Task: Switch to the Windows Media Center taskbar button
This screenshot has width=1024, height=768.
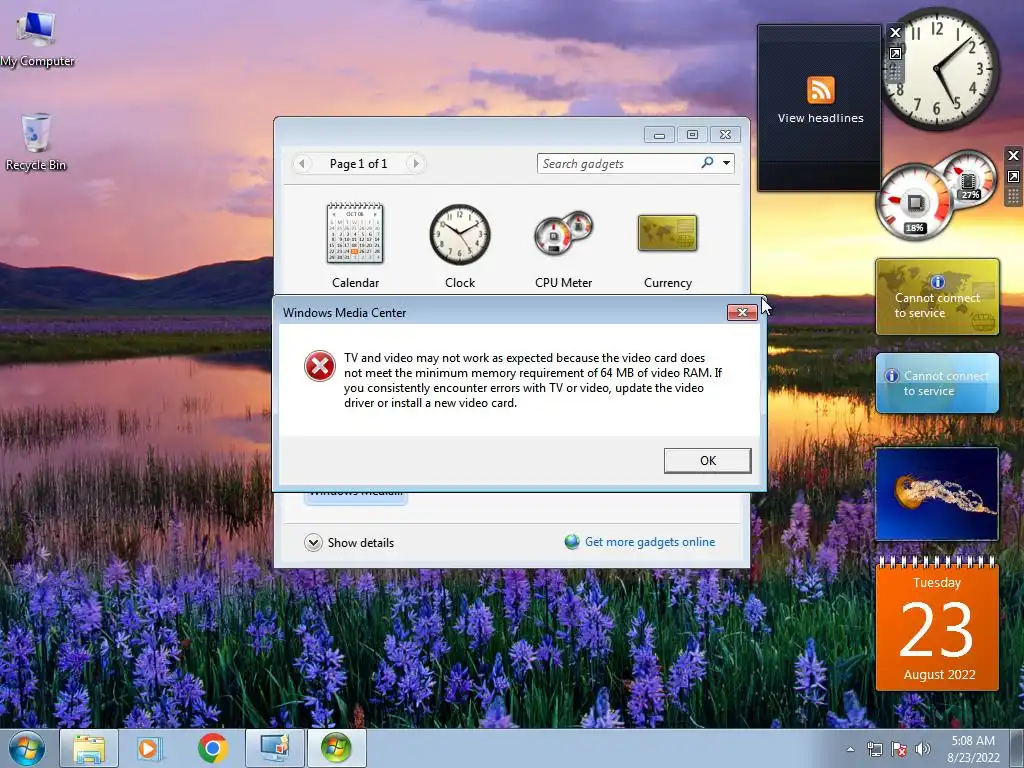Action: click(x=336, y=748)
